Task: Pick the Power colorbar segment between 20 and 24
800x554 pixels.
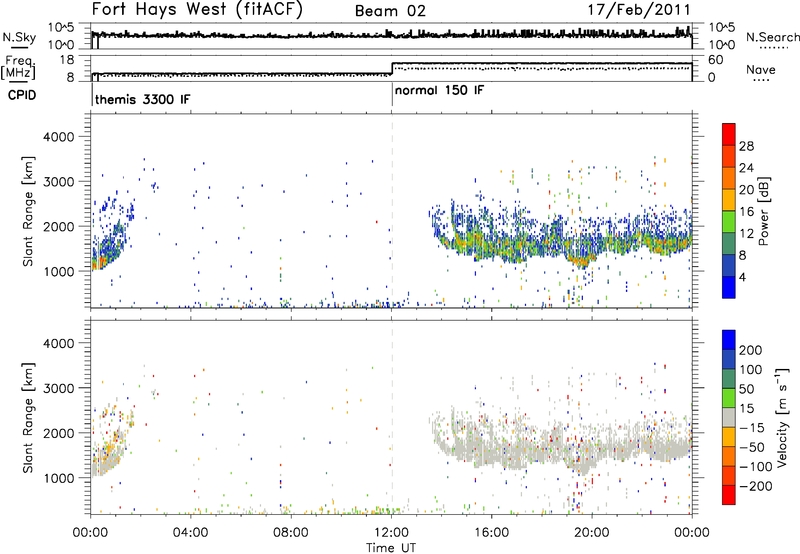Action: 729,179
